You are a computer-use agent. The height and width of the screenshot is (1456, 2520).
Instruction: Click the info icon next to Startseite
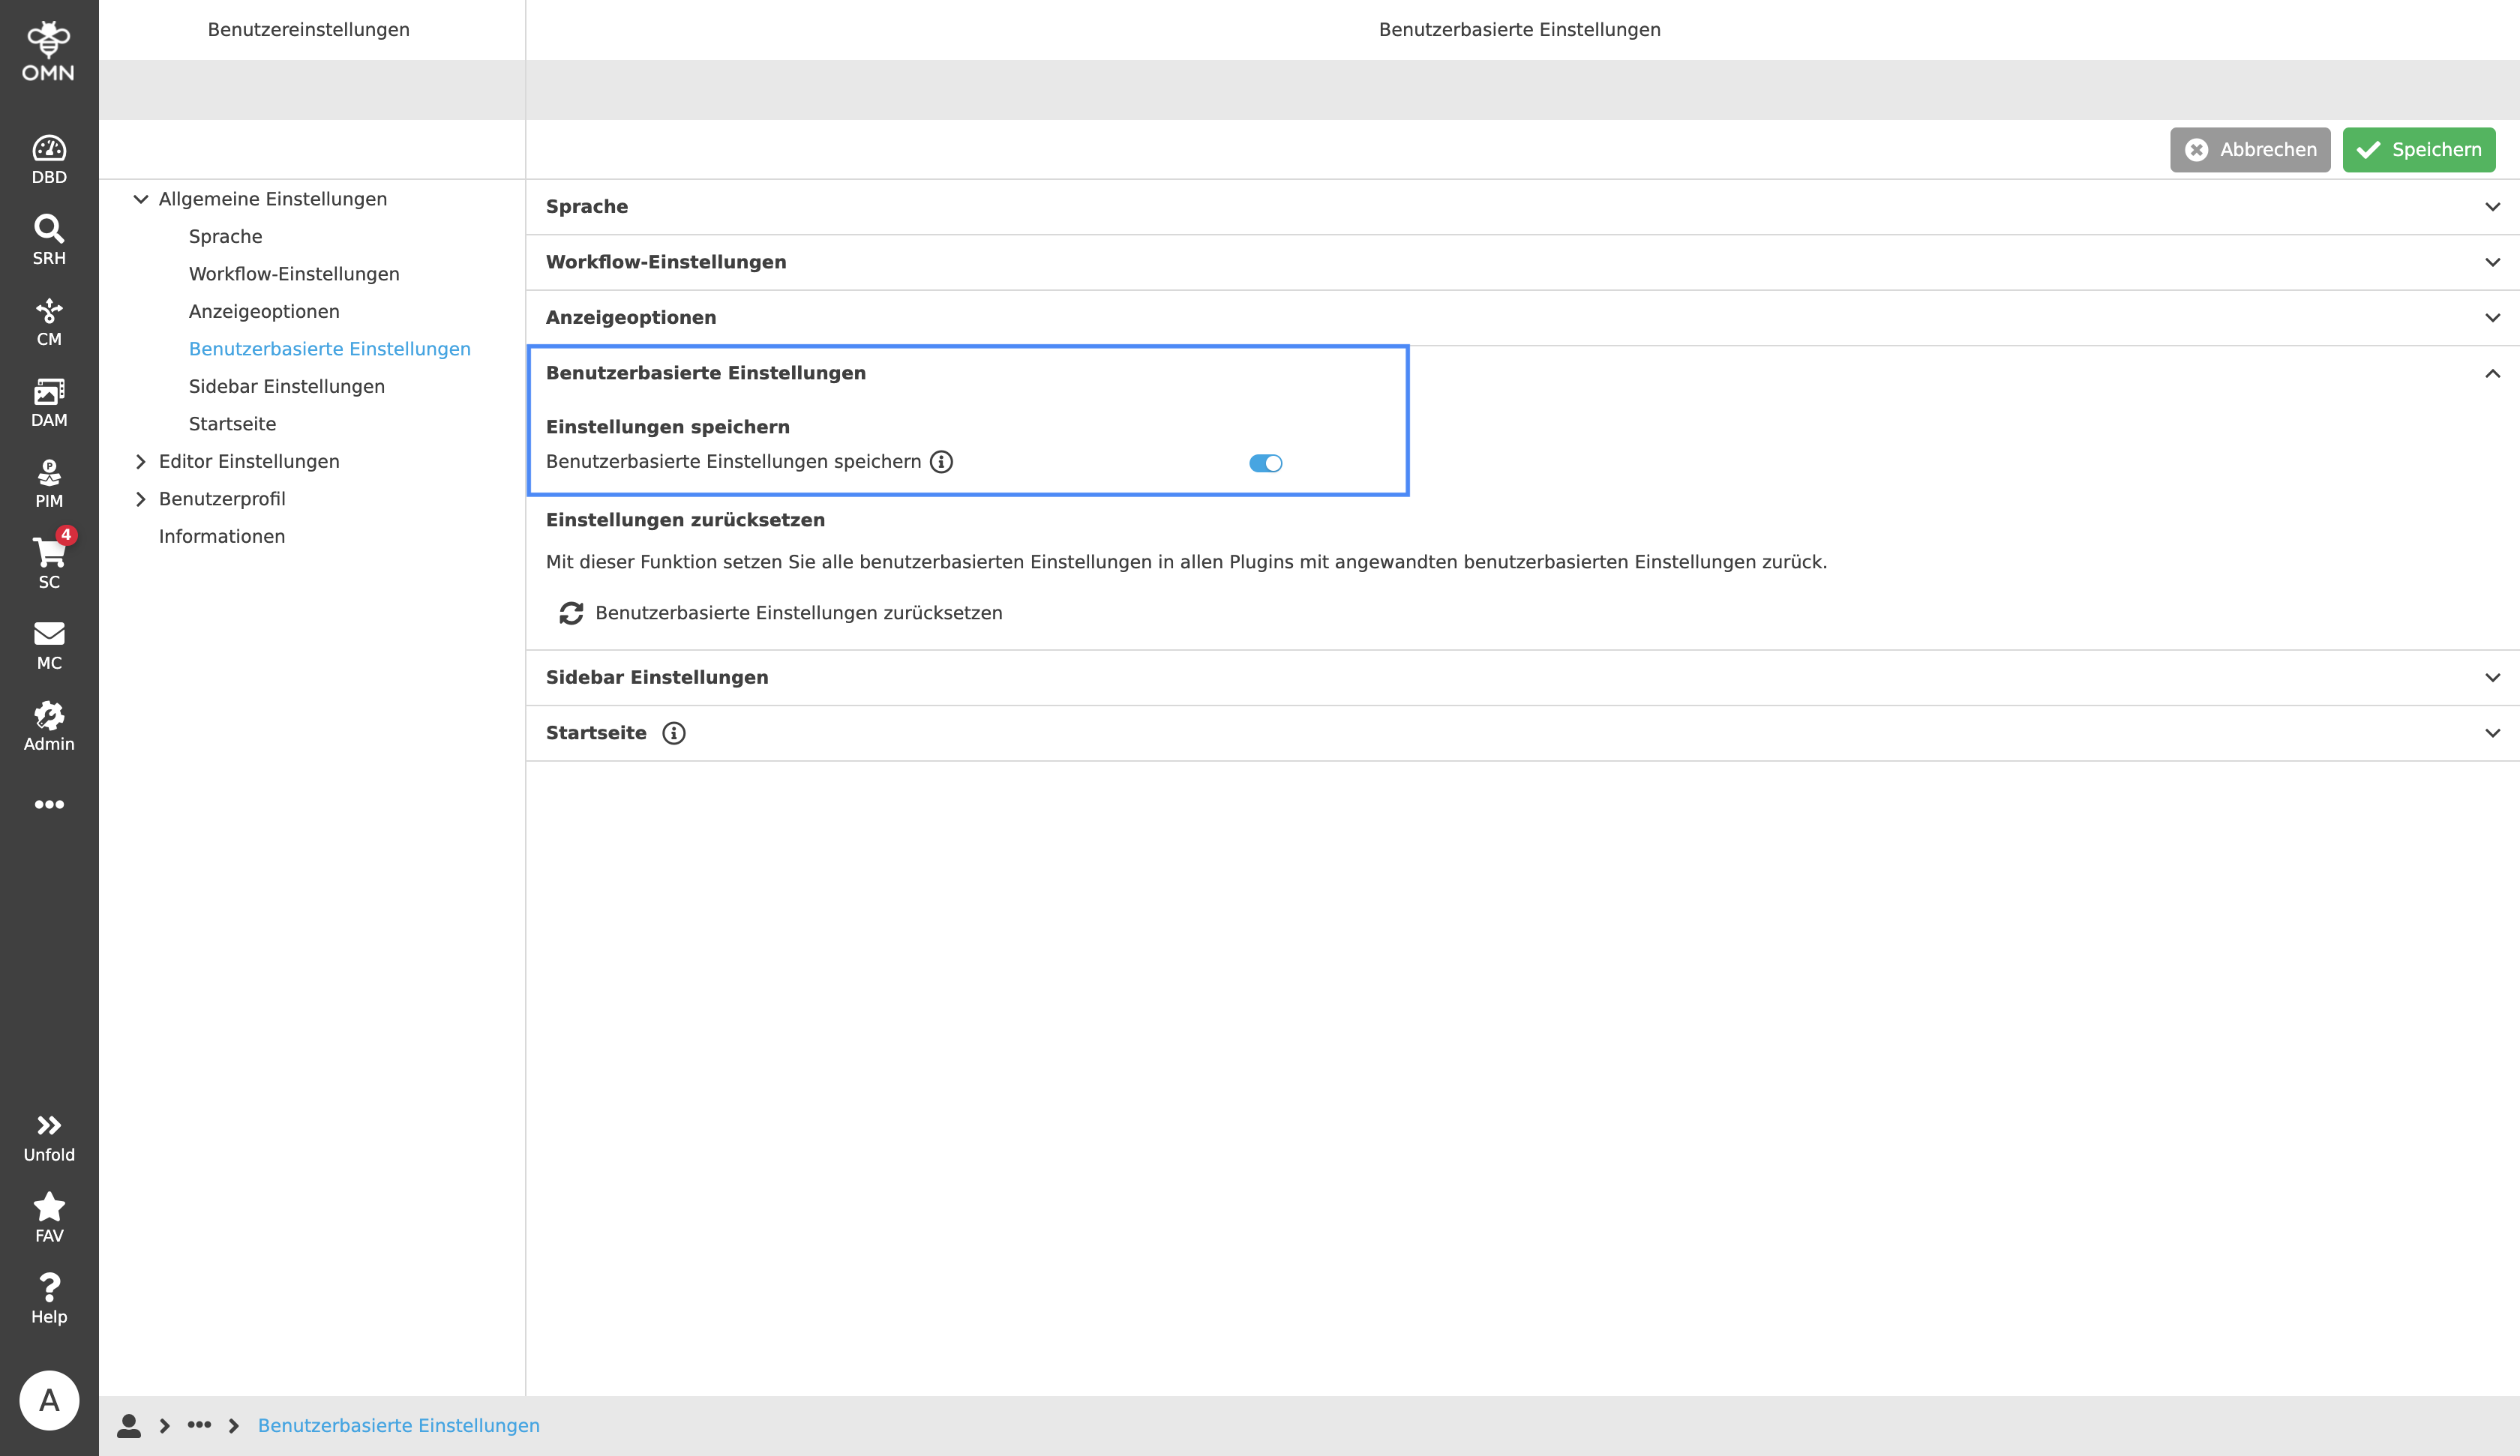pos(675,733)
